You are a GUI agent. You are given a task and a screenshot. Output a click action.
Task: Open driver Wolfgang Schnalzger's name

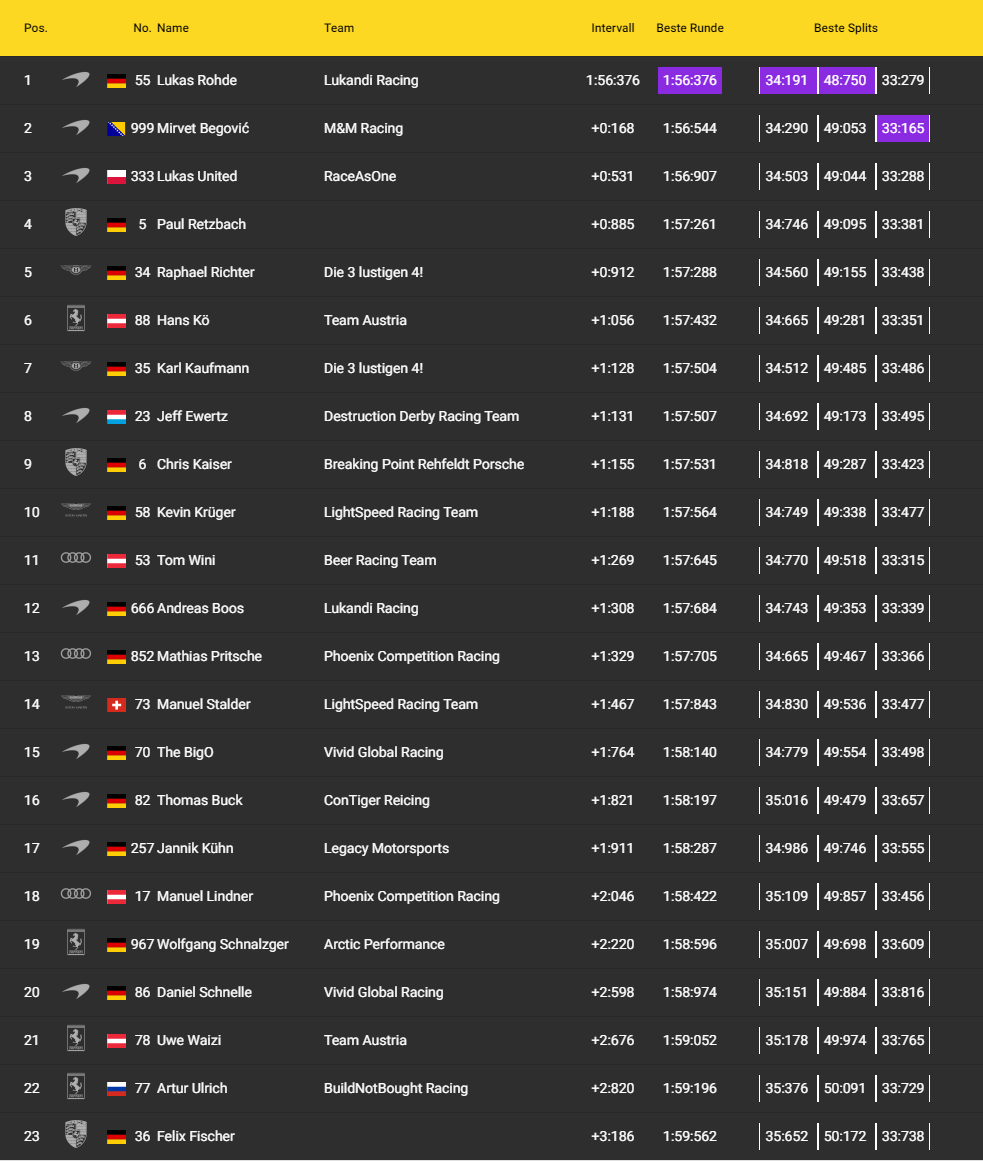223,944
